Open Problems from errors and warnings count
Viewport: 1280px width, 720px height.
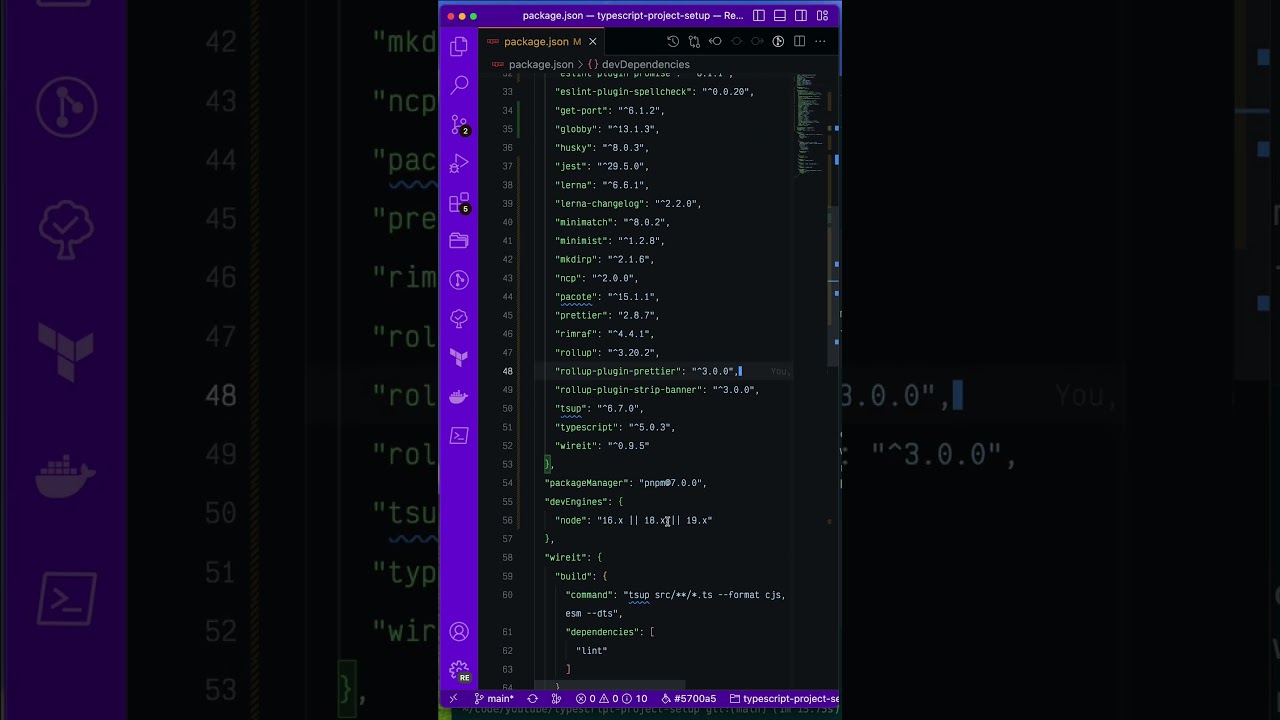(x=611, y=698)
